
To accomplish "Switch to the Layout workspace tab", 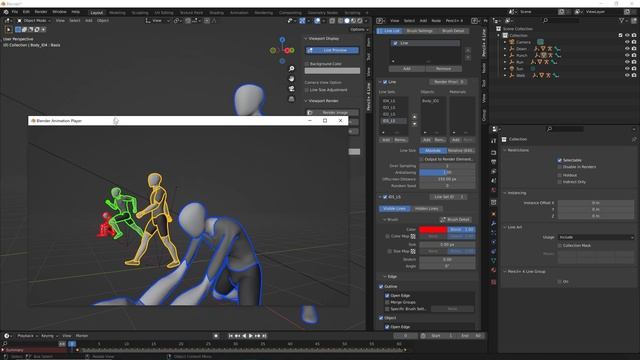I will (96, 13).
